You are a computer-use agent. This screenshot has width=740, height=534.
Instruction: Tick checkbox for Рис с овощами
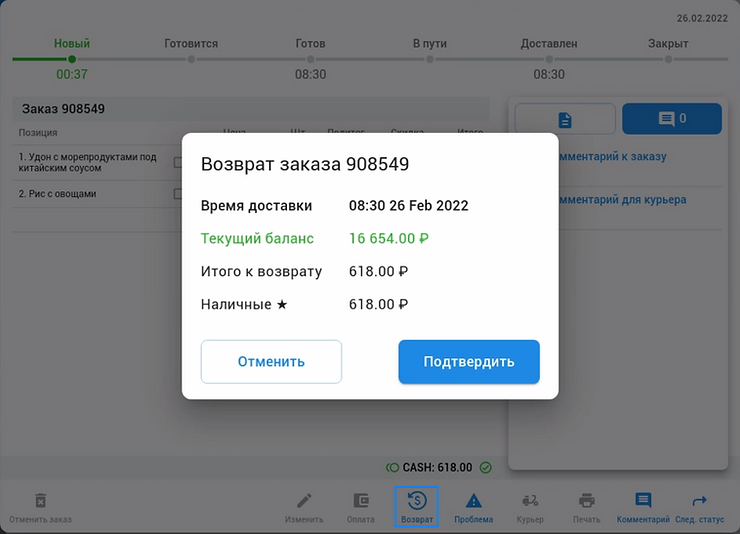[x=178, y=193]
